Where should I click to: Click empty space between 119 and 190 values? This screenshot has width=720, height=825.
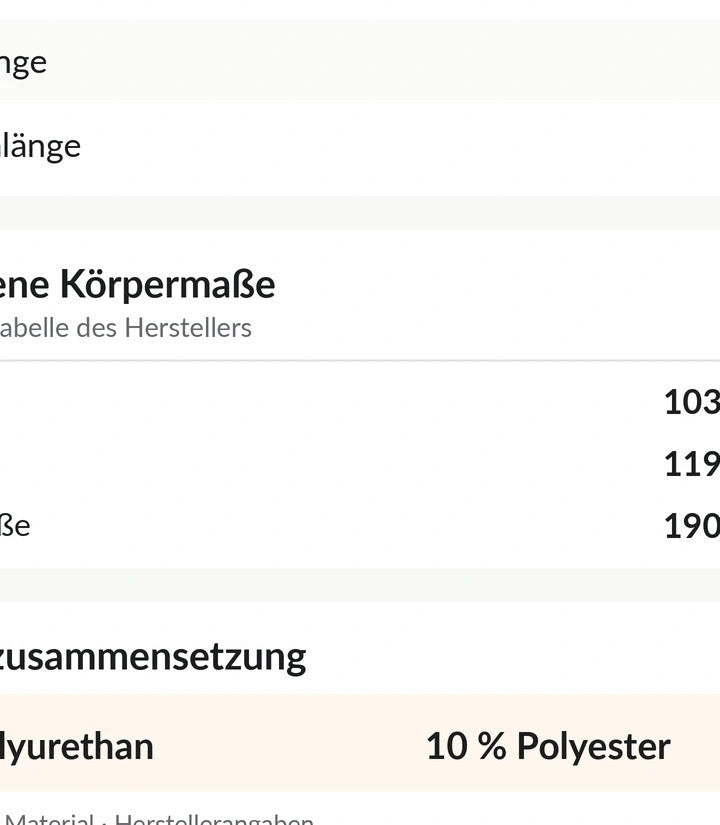pyautogui.click(x=692, y=495)
